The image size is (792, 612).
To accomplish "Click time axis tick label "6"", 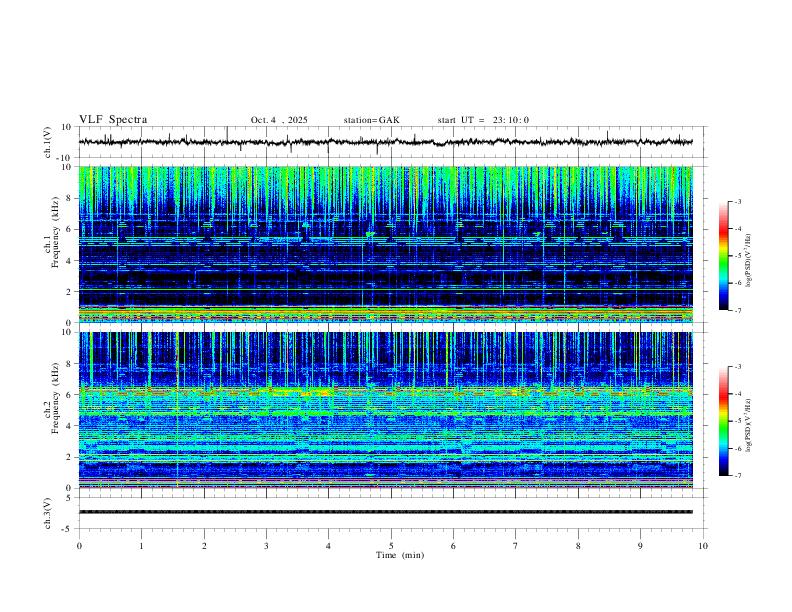I will click(x=453, y=546).
